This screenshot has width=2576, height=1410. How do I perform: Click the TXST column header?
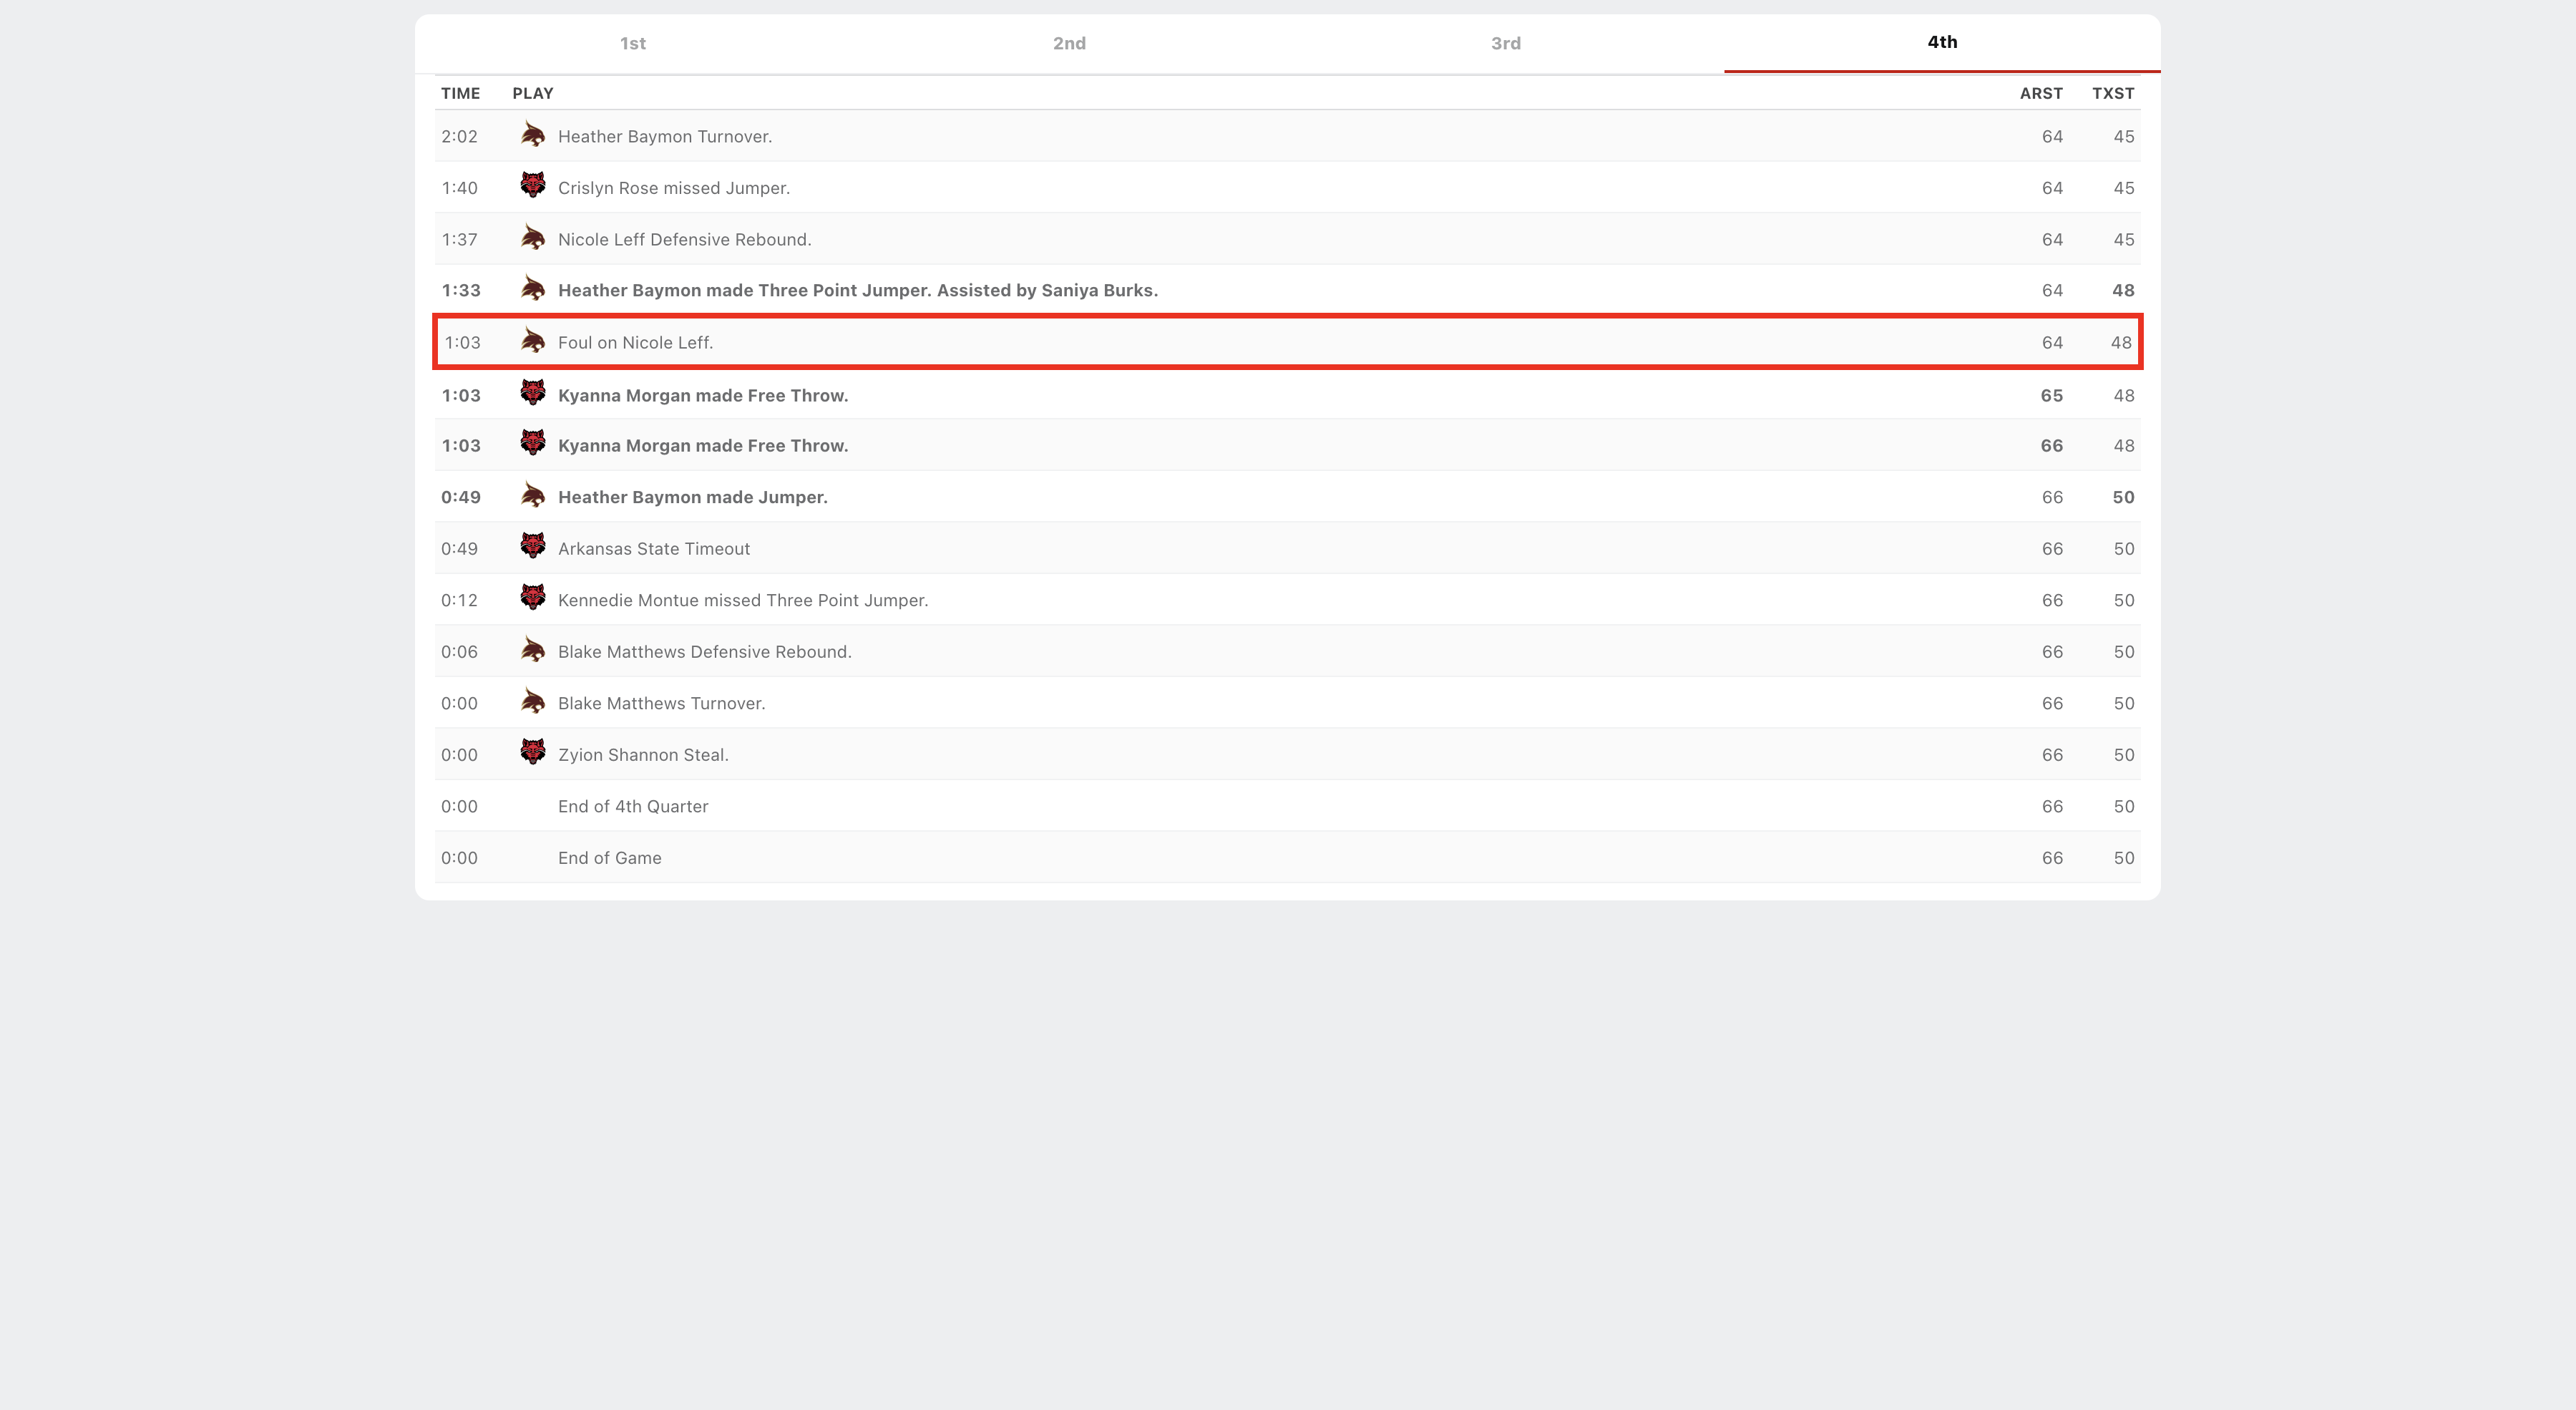click(2112, 93)
